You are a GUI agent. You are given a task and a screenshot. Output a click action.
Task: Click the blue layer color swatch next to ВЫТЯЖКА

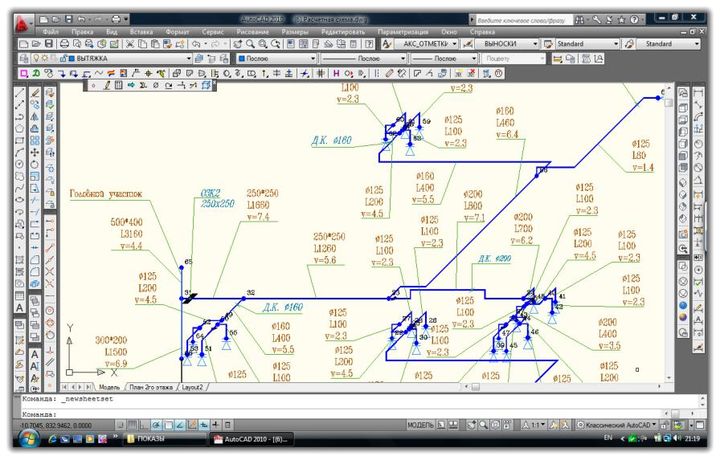(x=71, y=58)
